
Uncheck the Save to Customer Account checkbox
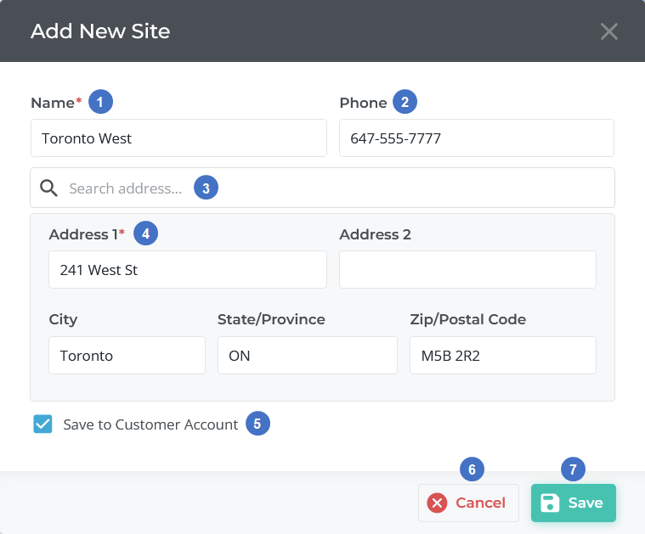43,424
